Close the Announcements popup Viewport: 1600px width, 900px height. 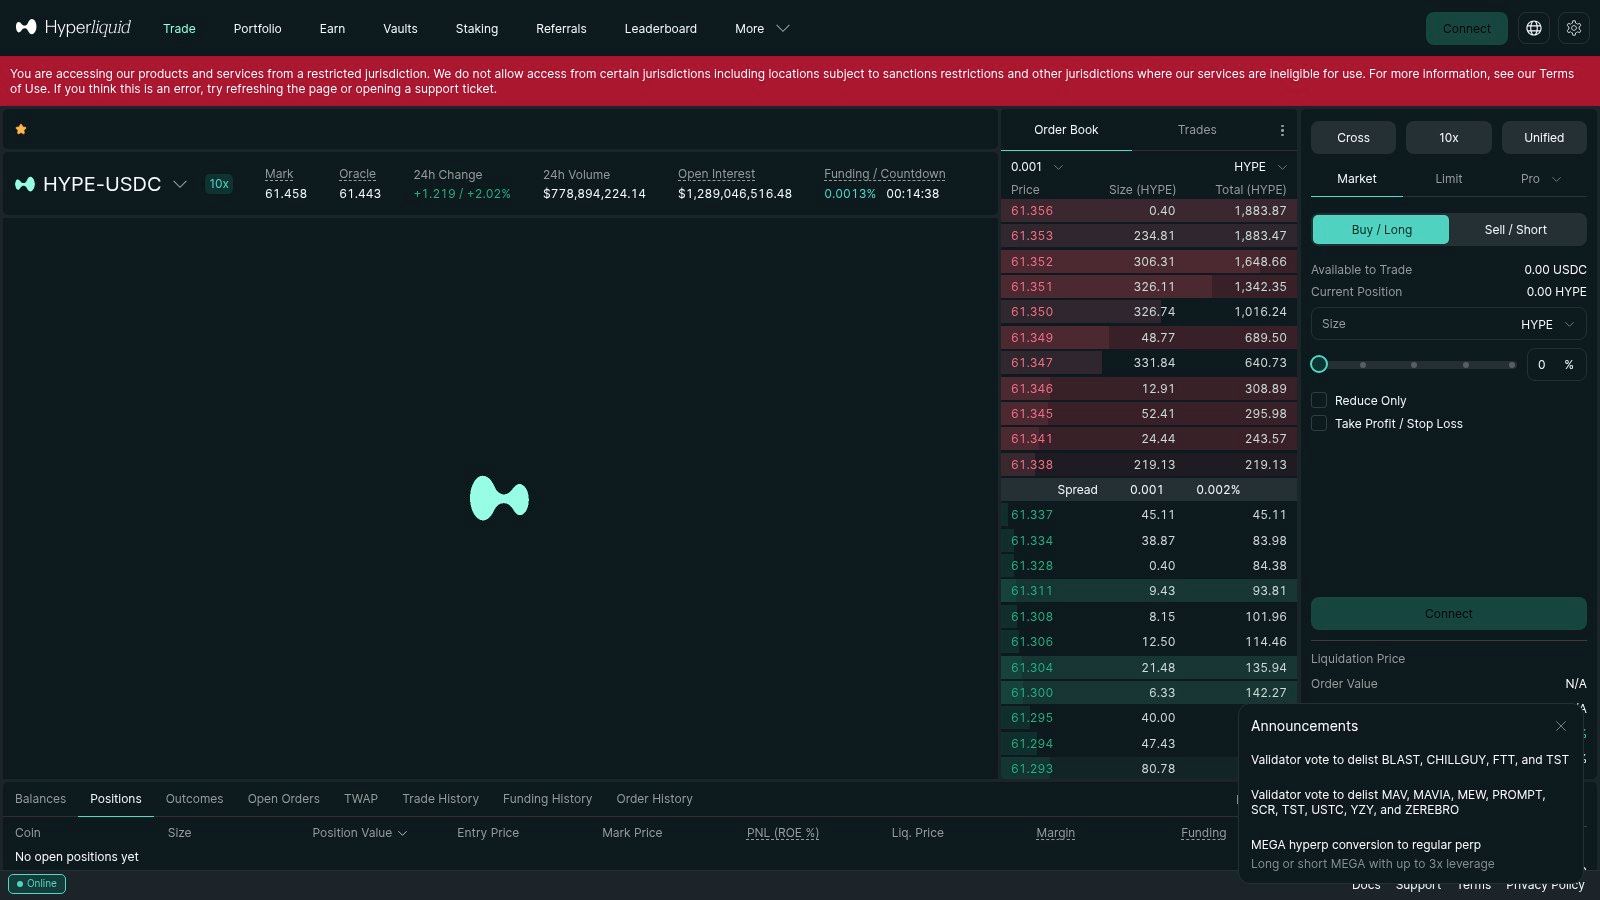pos(1561,726)
